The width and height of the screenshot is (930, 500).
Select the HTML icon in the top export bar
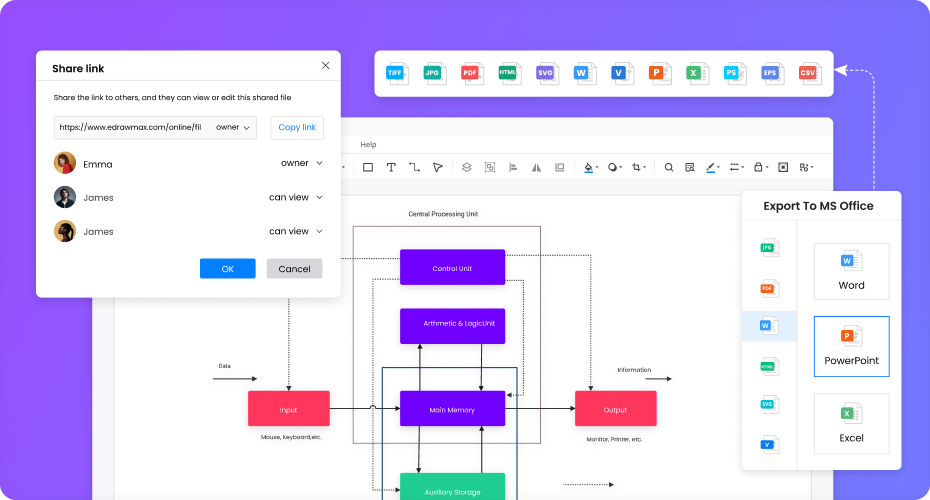tap(509, 73)
